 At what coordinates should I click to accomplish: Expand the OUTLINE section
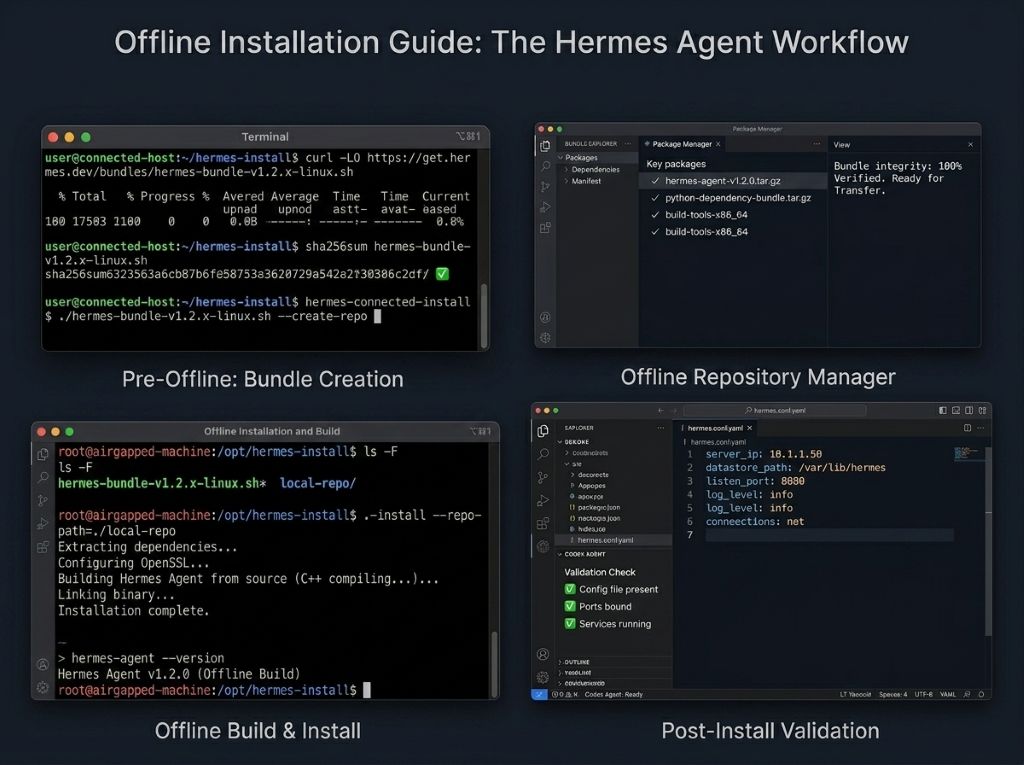[x=560, y=662]
